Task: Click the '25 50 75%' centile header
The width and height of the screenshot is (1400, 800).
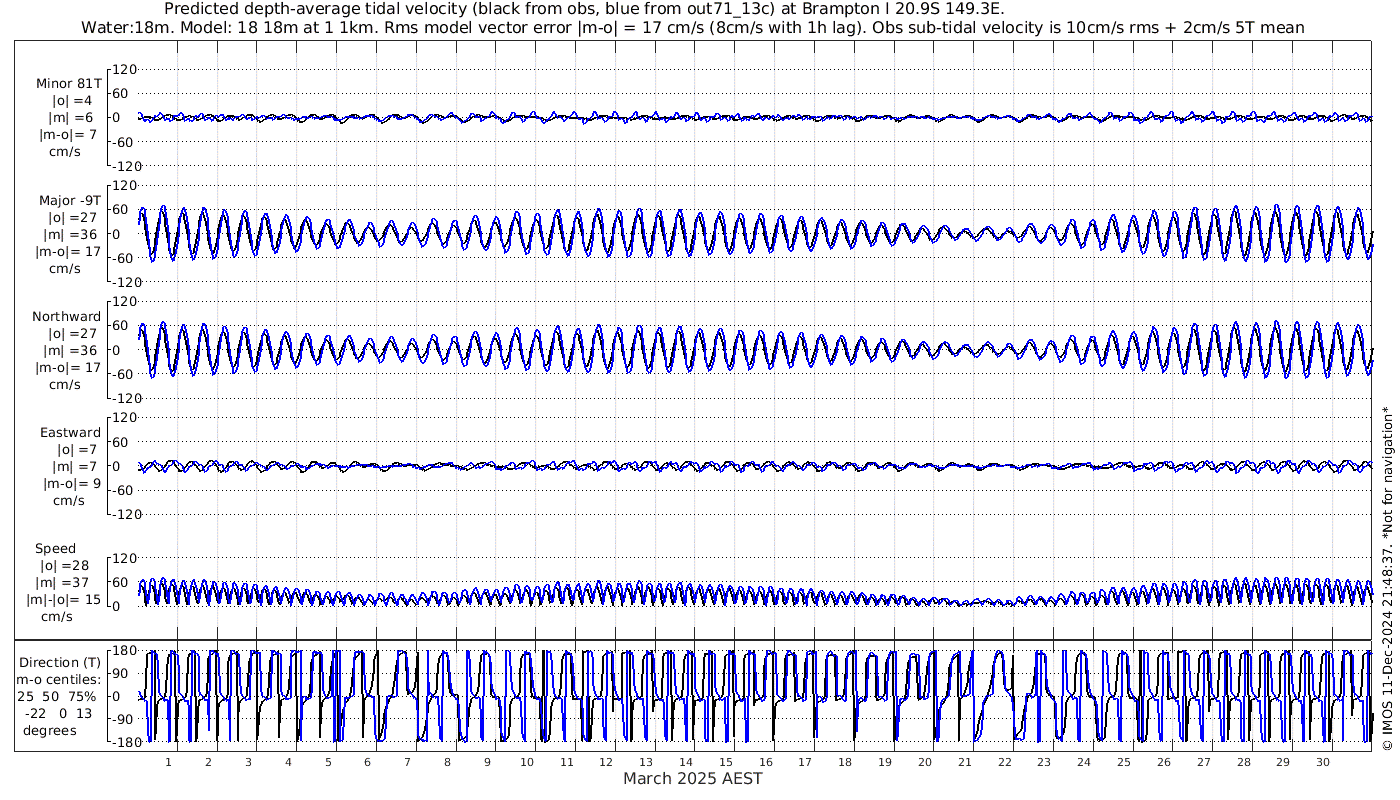Action: (x=56, y=696)
